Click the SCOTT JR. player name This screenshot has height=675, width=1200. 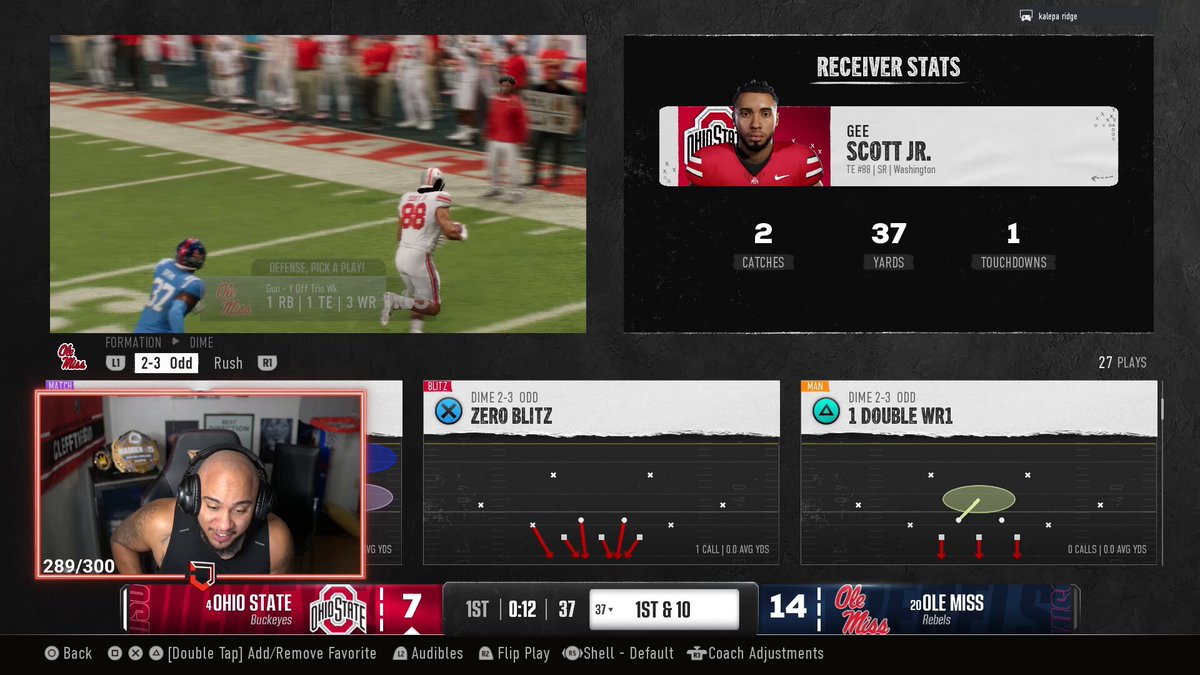click(x=888, y=152)
